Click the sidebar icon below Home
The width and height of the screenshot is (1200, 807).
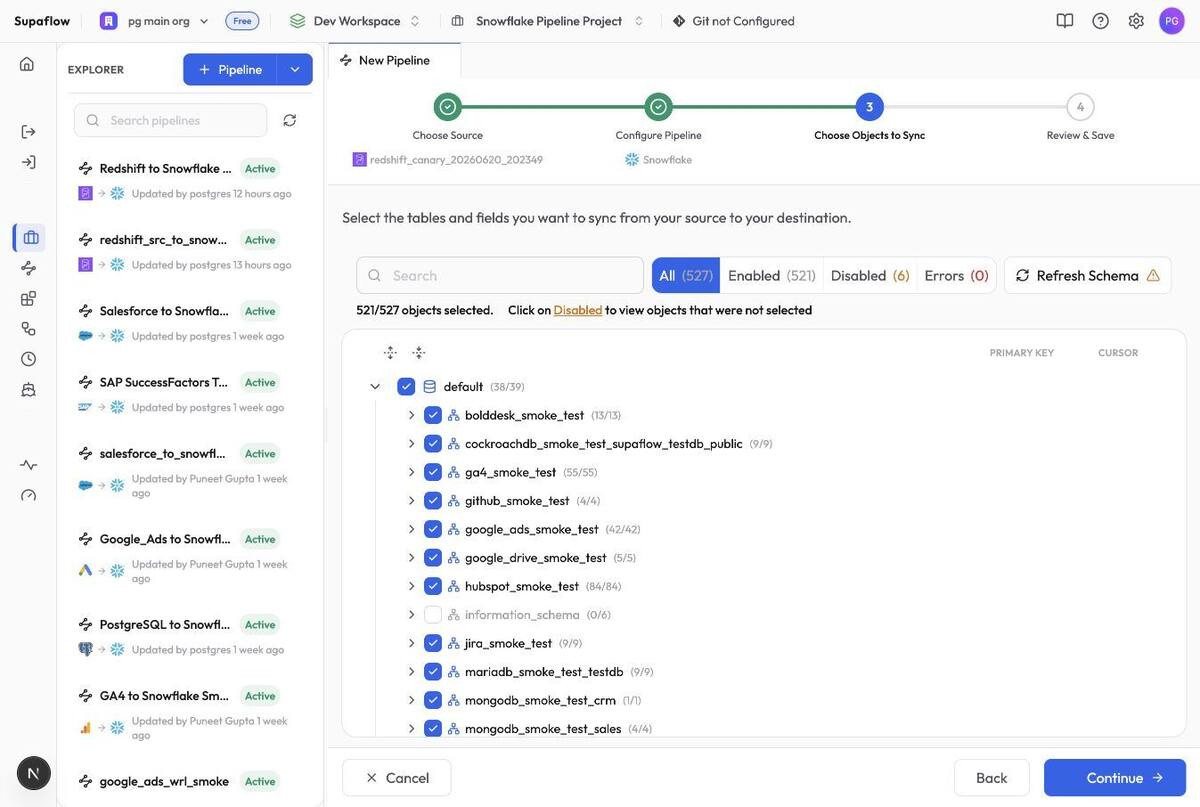[x=28, y=132]
